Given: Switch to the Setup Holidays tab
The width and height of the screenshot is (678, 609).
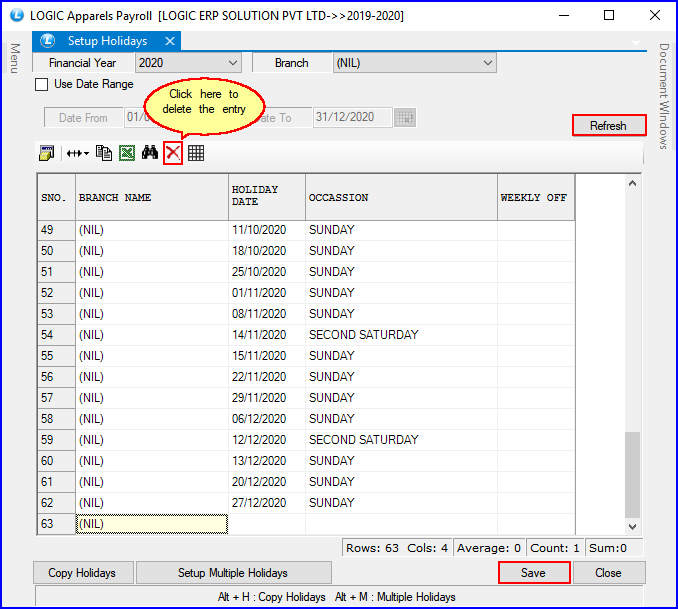Looking at the screenshot, I should pos(107,41).
